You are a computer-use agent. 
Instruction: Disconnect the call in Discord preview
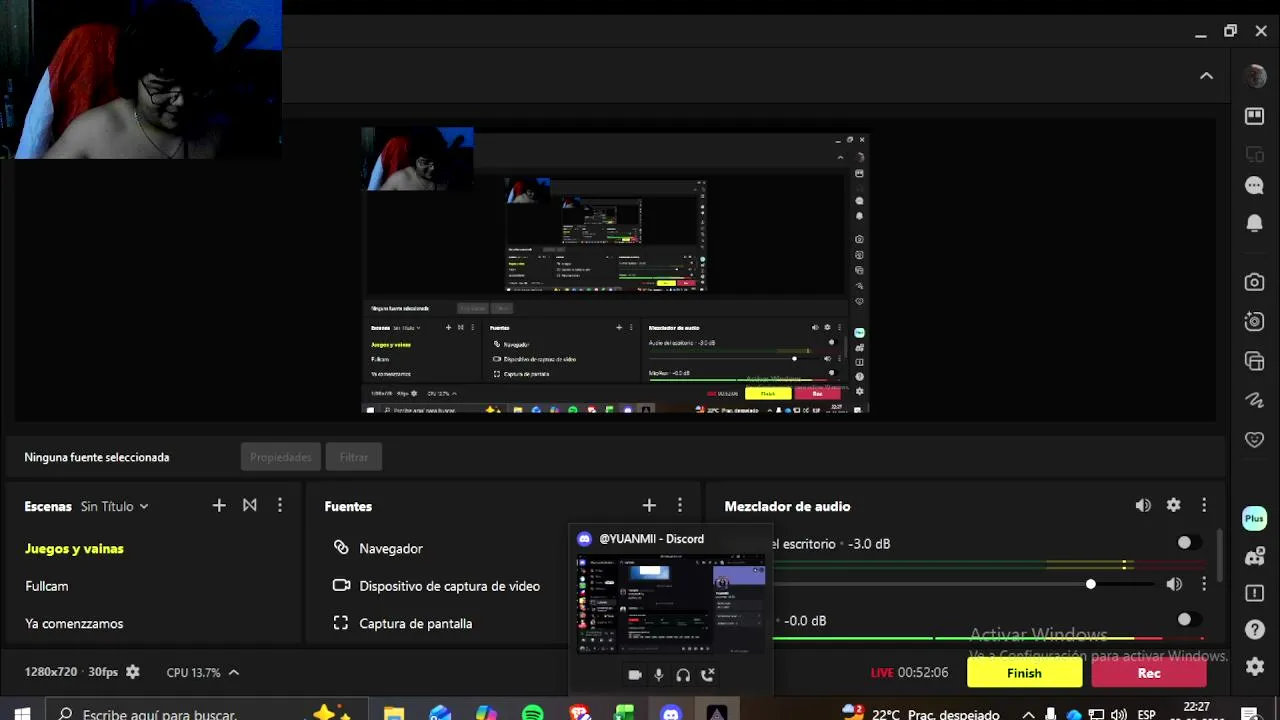click(x=708, y=675)
